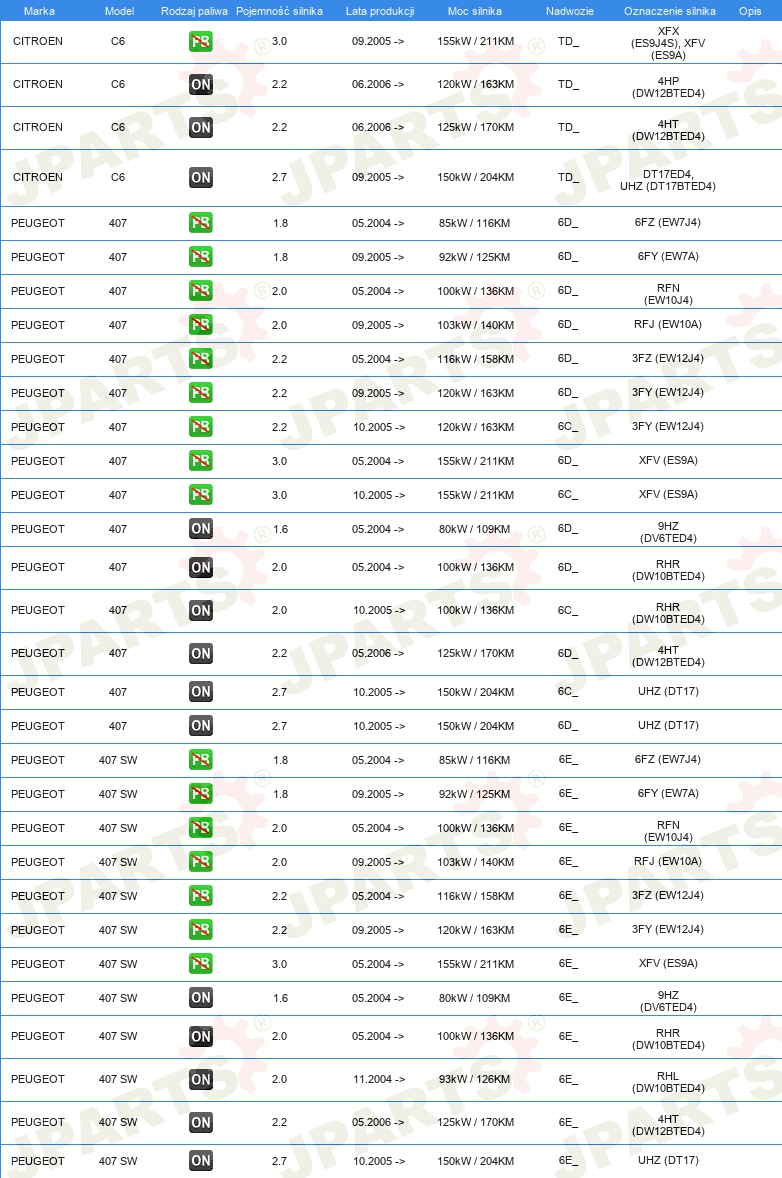Screen dimensions: 782x1178
Task: Select 116kW / 158KM in the 407 6D_ row
Action: [476, 359]
